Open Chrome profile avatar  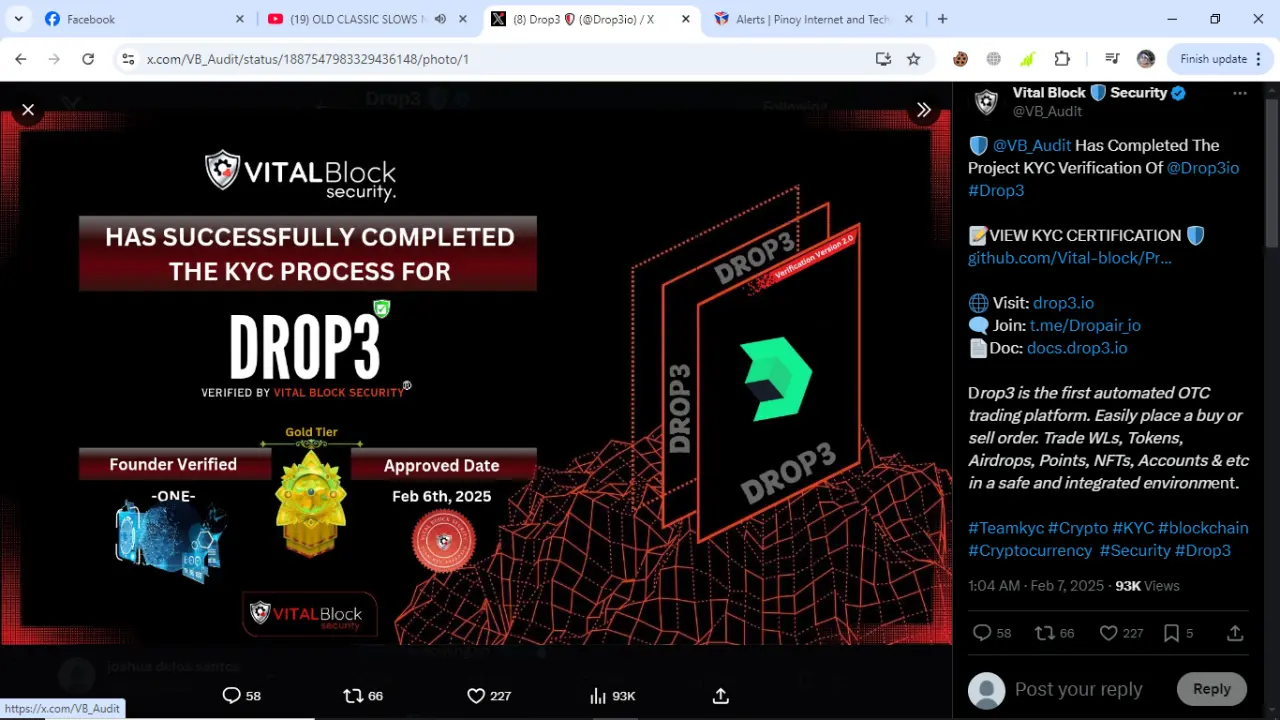pyautogui.click(x=1146, y=59)
